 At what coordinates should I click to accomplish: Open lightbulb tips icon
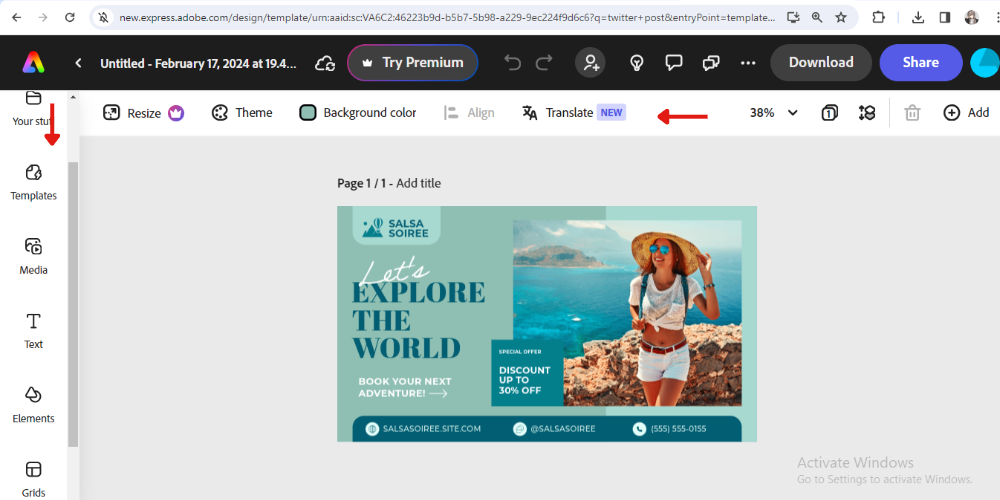click(x=636, y=62)
